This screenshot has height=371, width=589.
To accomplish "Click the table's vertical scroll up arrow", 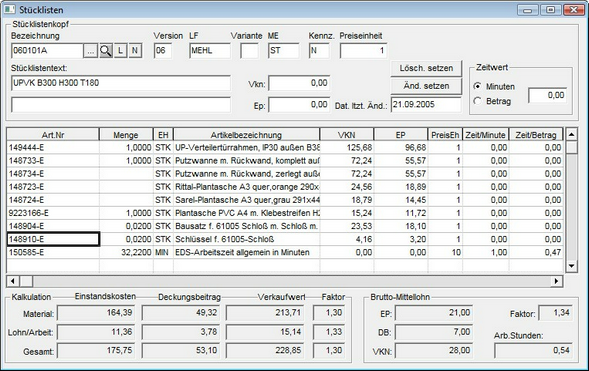I will tap(571, 134).
